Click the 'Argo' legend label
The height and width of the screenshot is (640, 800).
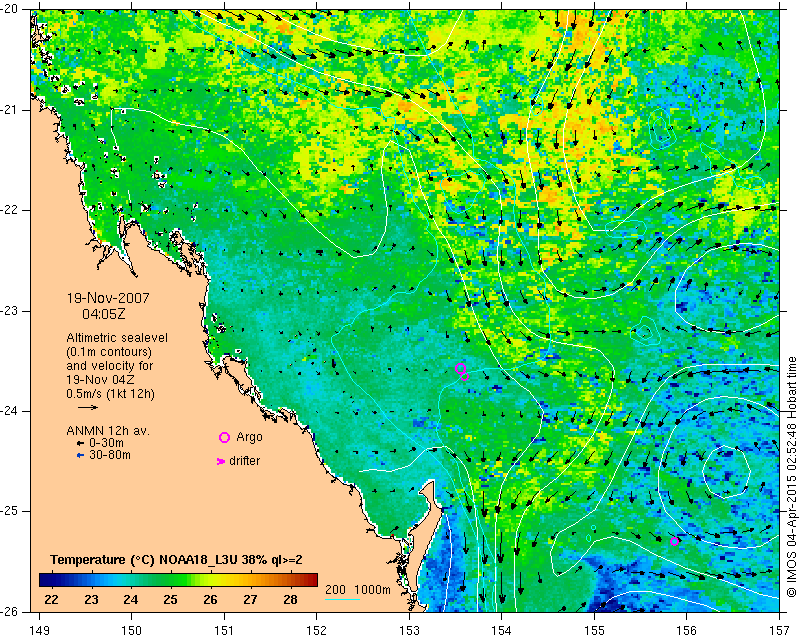pos(249,437)
